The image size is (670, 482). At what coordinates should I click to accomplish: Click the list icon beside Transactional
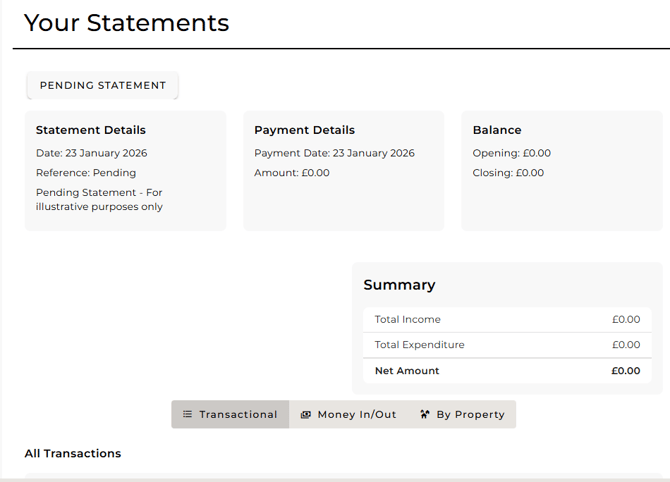tap(187, 415)
